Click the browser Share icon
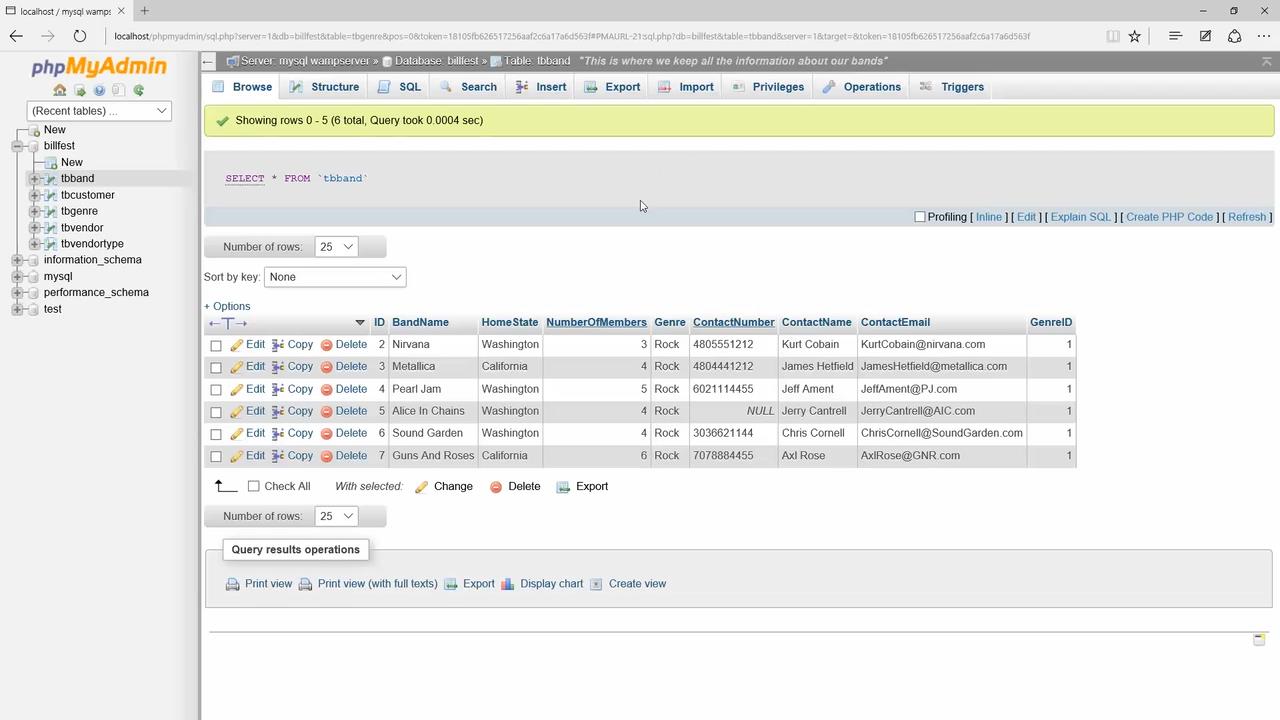The image size is (1280, 720). click(x=1235, y=36)
